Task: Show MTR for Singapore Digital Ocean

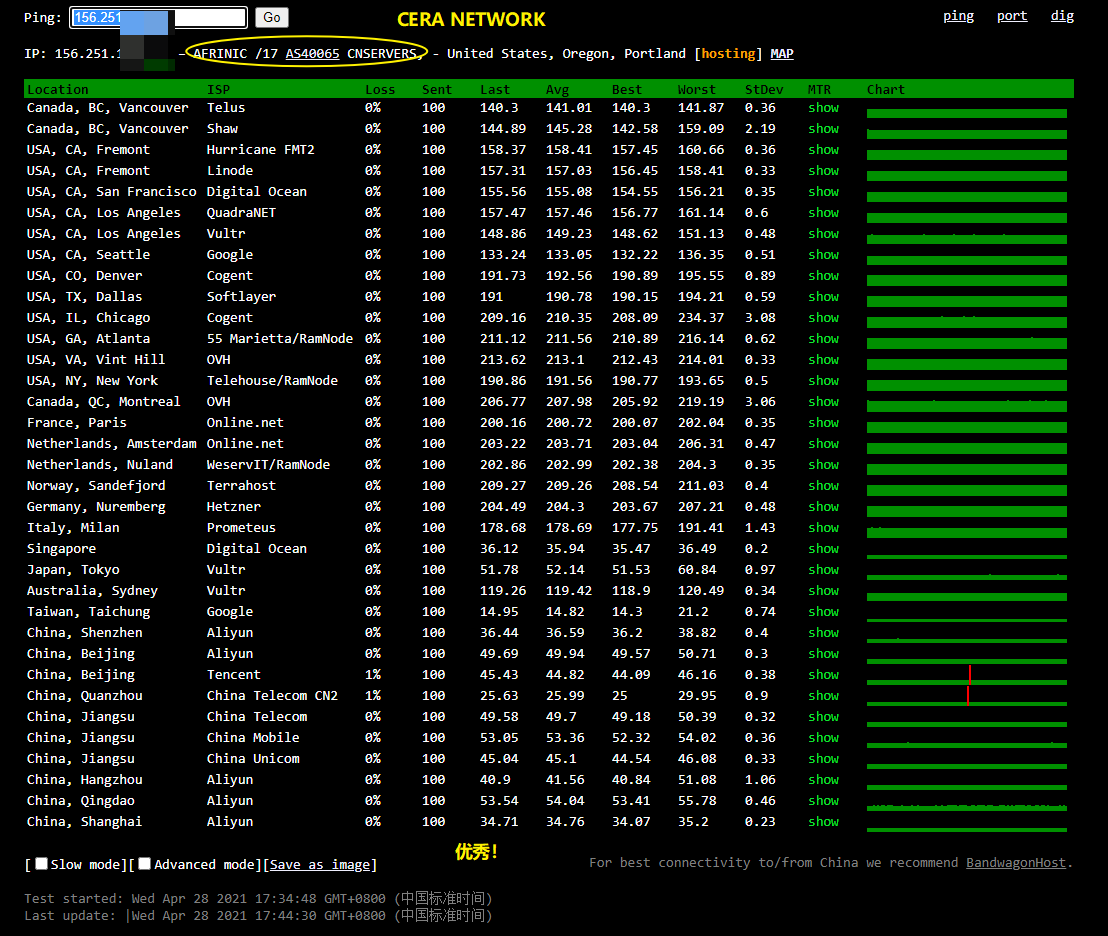Action: pyautogui.click(x=823, y=549)
